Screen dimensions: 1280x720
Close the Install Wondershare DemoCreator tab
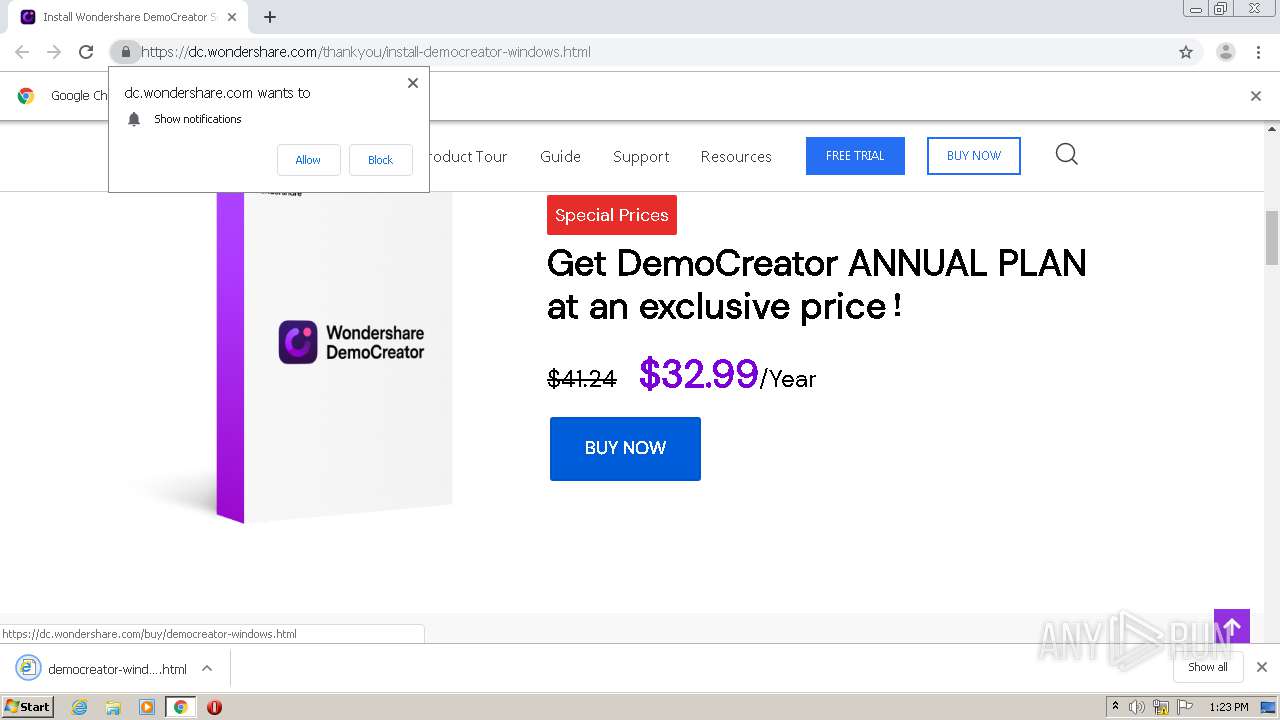pyautogui.click(x=233, y=17)
